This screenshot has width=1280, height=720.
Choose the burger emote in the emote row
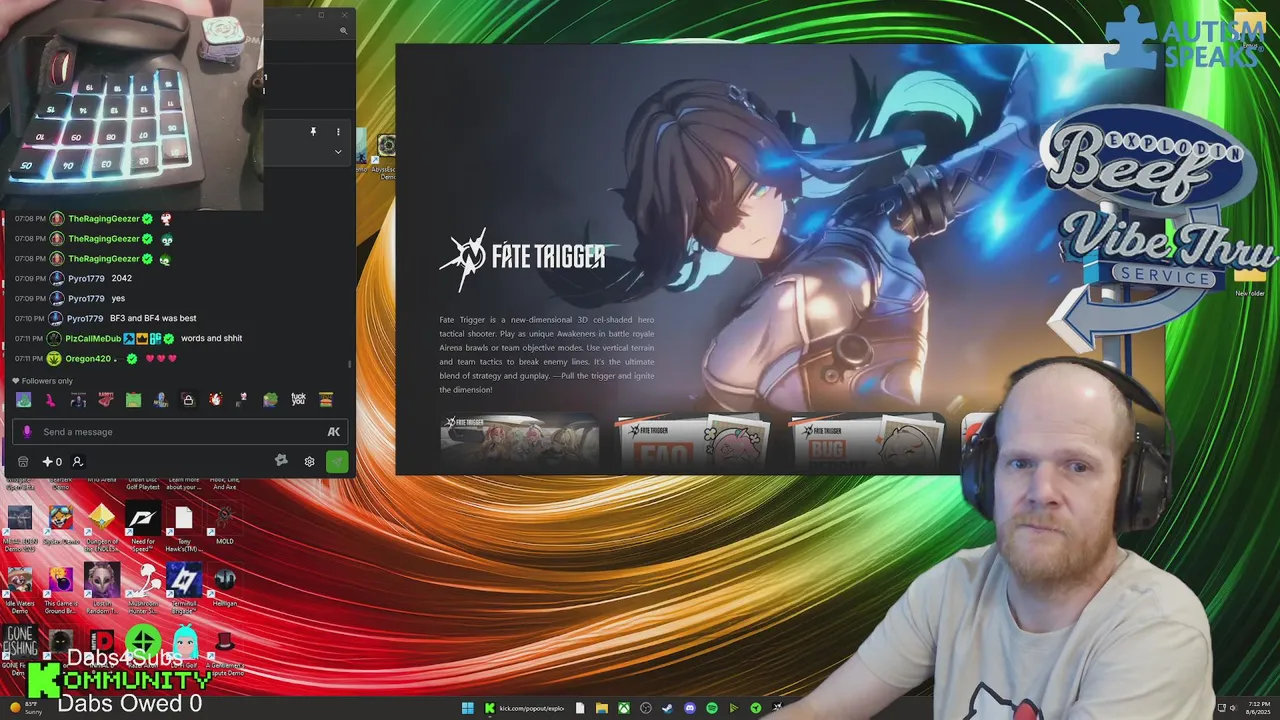[326, 400]
